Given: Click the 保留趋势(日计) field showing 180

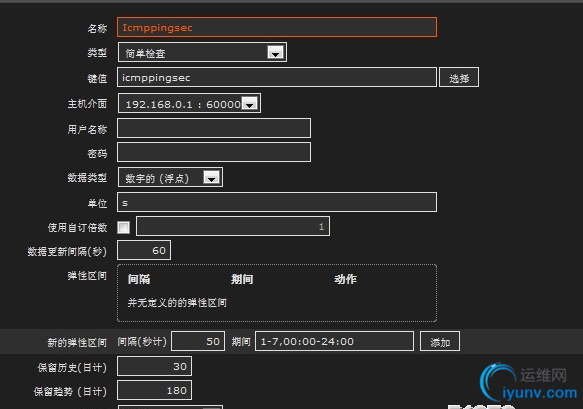Looking at the screenshot, I should pos(155,390).
